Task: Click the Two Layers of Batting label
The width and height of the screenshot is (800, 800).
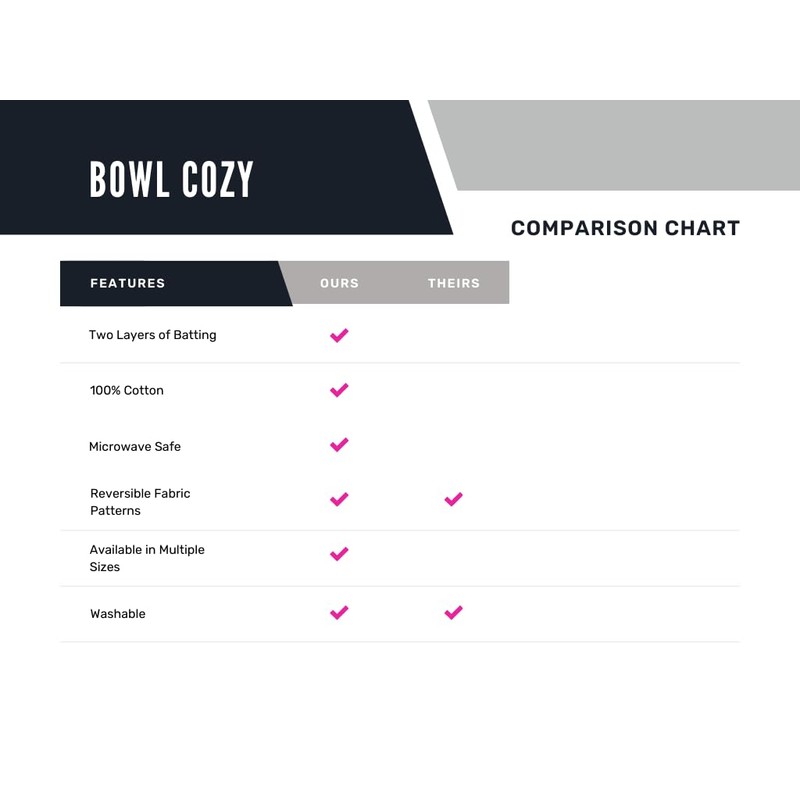Action: point(152,335)
